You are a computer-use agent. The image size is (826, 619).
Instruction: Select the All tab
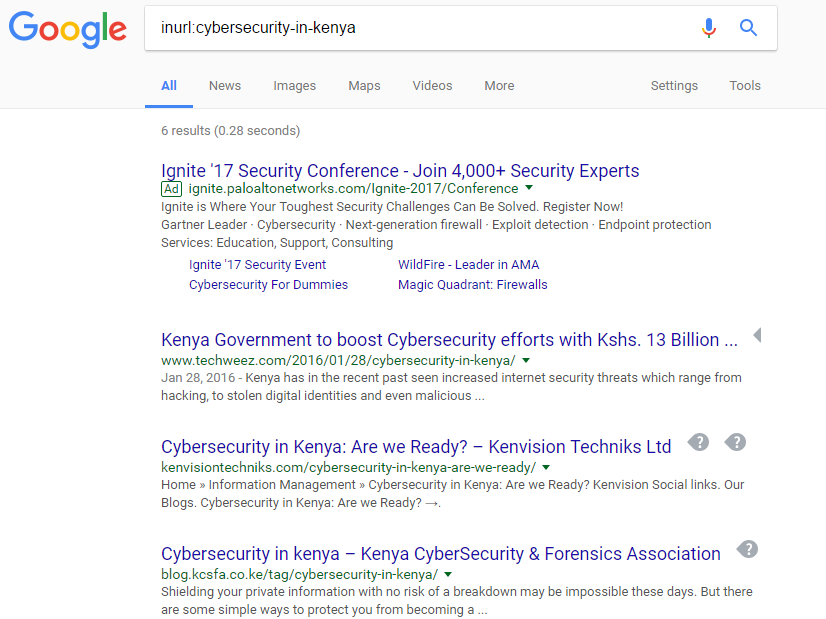pyautogui.click(x=169, y=86)
